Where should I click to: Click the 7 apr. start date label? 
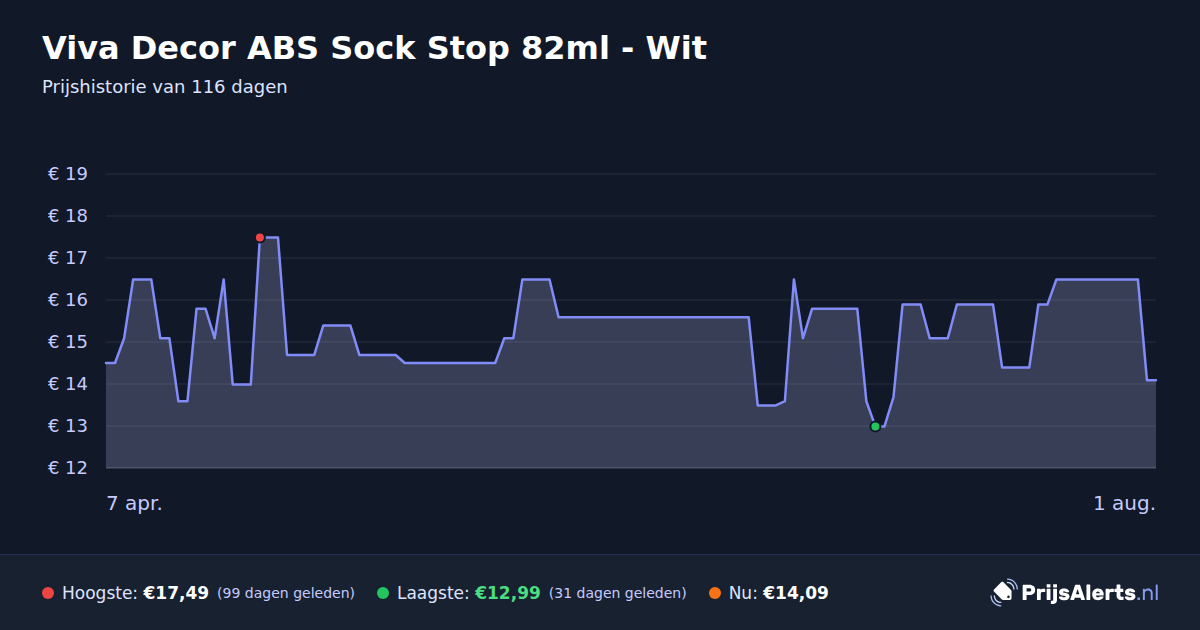(135, 504)
